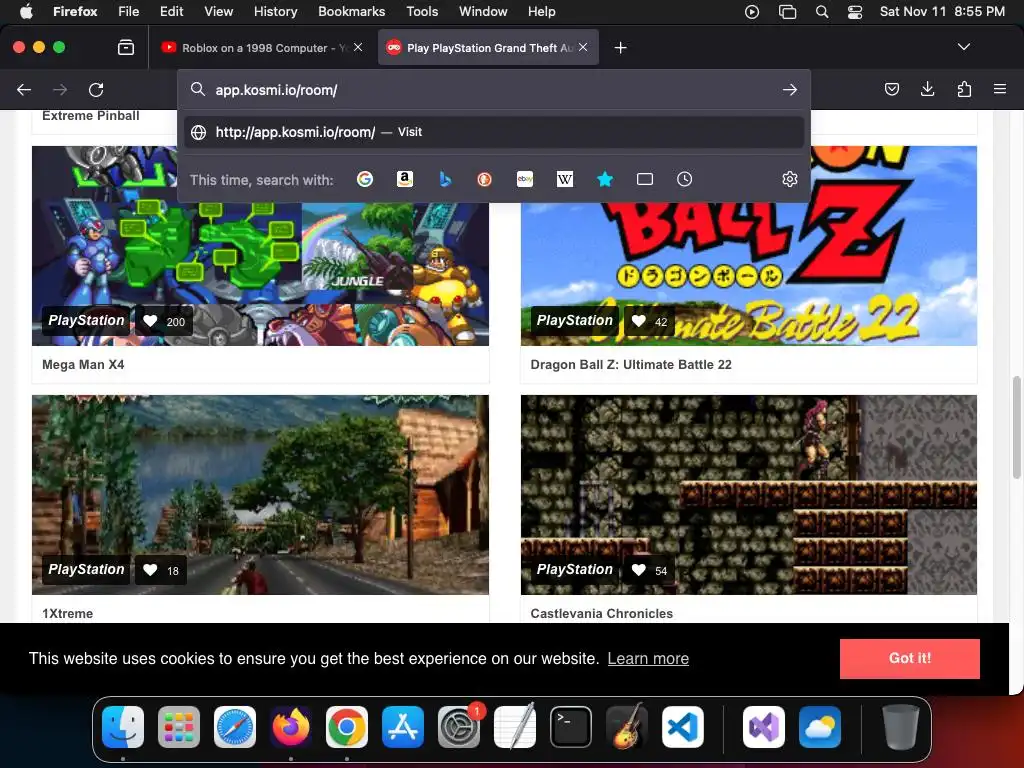
Task: Search open tabs using the tab icon
Action: (x=645, y=179)
